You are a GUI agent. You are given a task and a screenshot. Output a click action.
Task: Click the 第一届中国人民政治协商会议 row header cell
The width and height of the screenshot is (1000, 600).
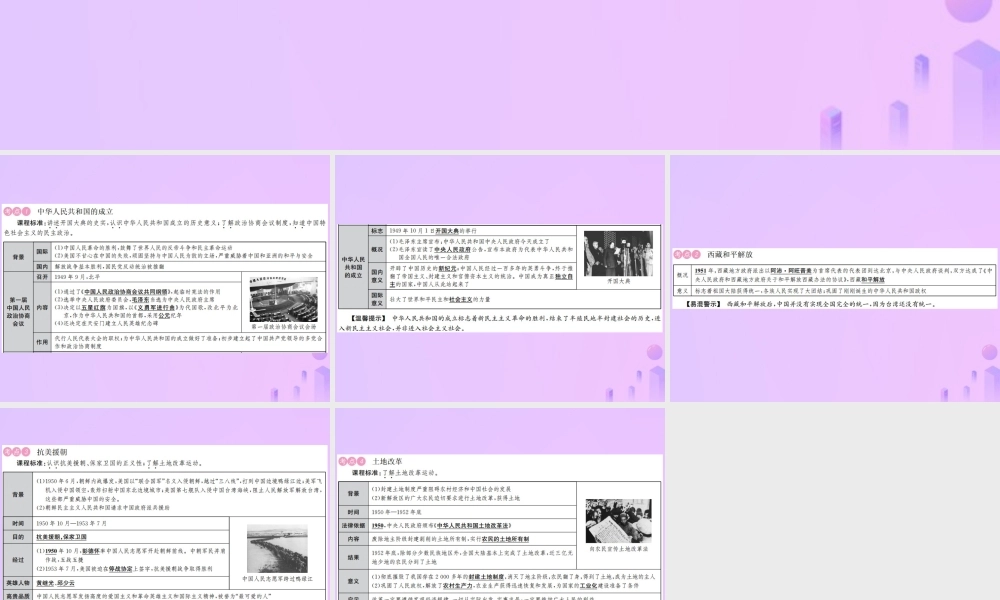pos(18,311)
